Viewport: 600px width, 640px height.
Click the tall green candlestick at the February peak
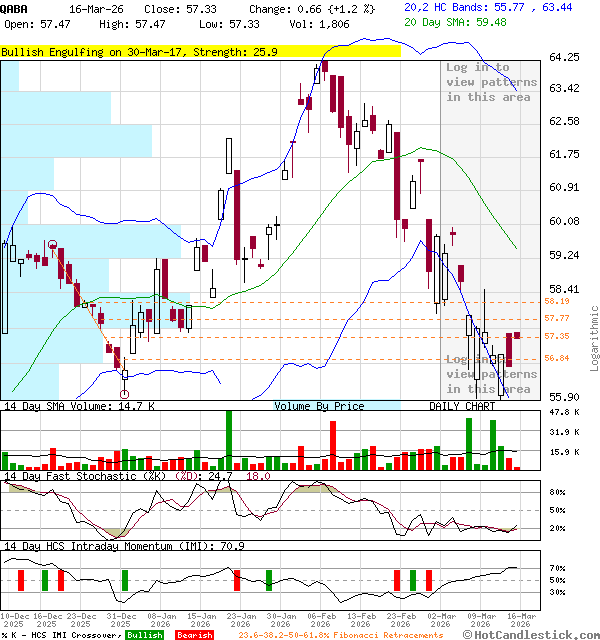(x=316, y=74)
